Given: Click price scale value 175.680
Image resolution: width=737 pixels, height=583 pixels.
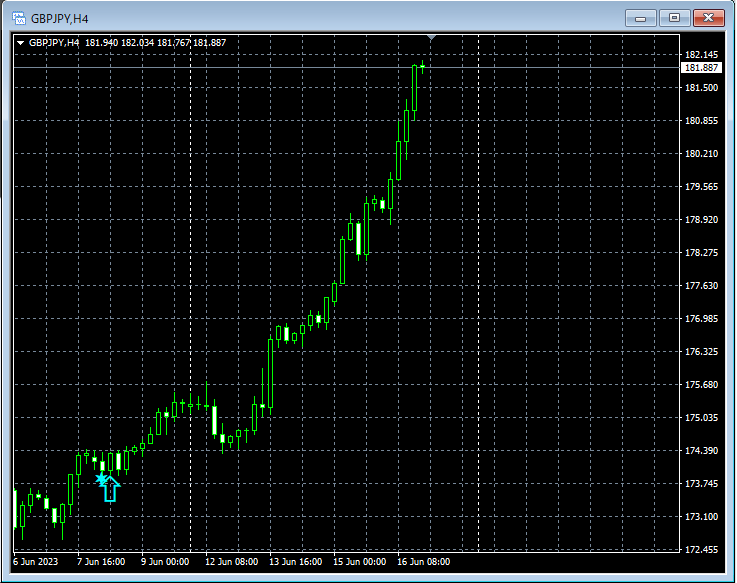Looking at the screenshot, I should 701,385.
